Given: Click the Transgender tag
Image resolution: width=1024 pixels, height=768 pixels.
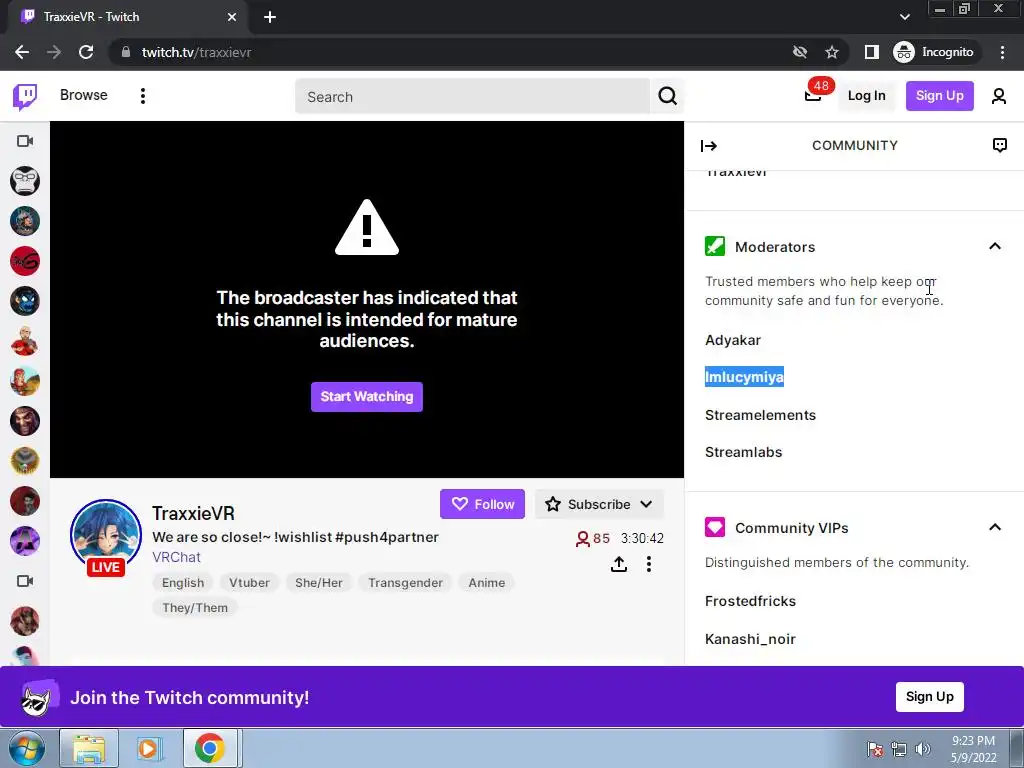Looking at the screenshot, I should click(405, 583).
